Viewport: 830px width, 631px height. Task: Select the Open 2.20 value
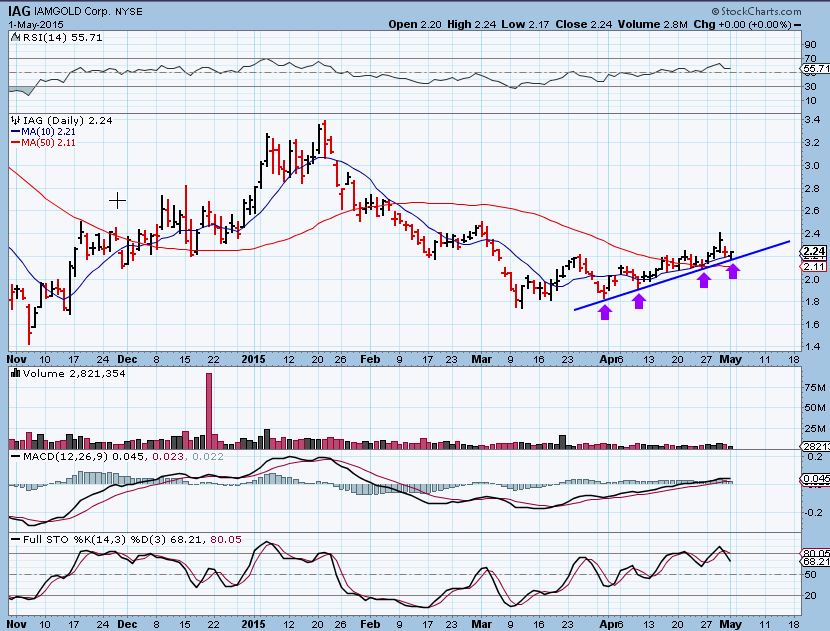click(414, 24)
